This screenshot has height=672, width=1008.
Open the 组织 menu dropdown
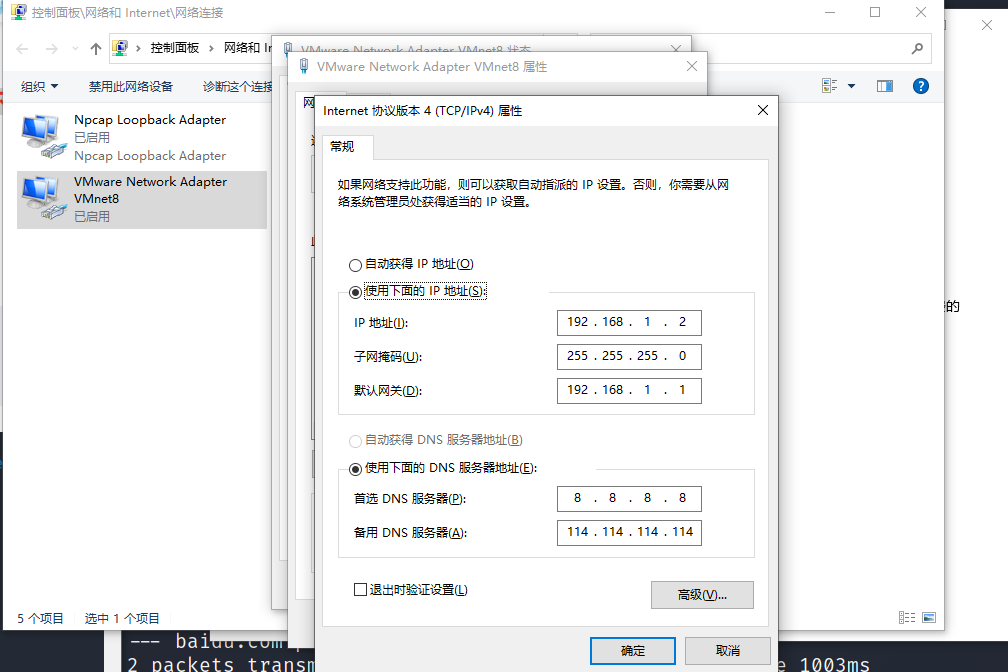pos(39,86)
